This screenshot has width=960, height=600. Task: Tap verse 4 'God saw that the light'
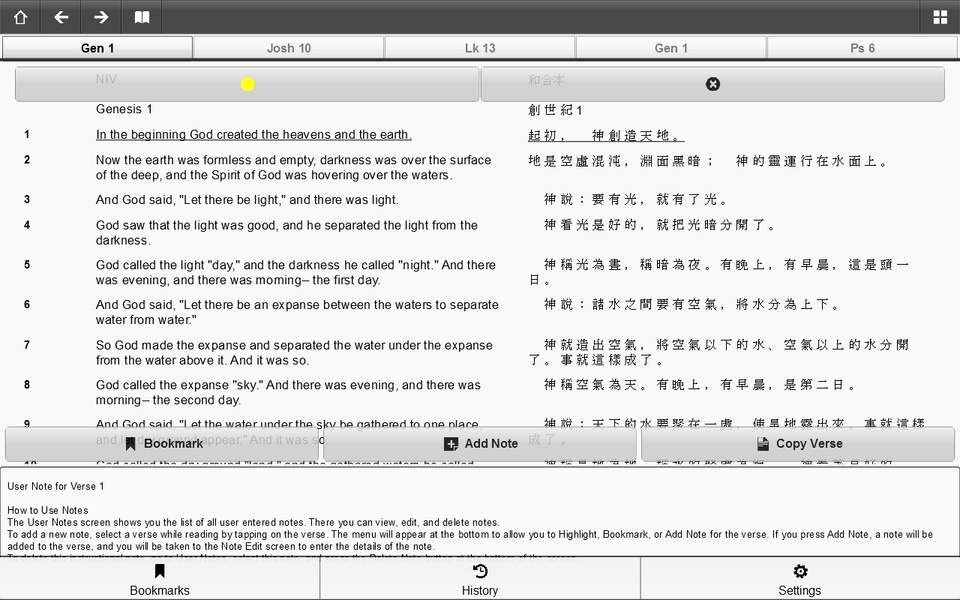click(287, 233)
